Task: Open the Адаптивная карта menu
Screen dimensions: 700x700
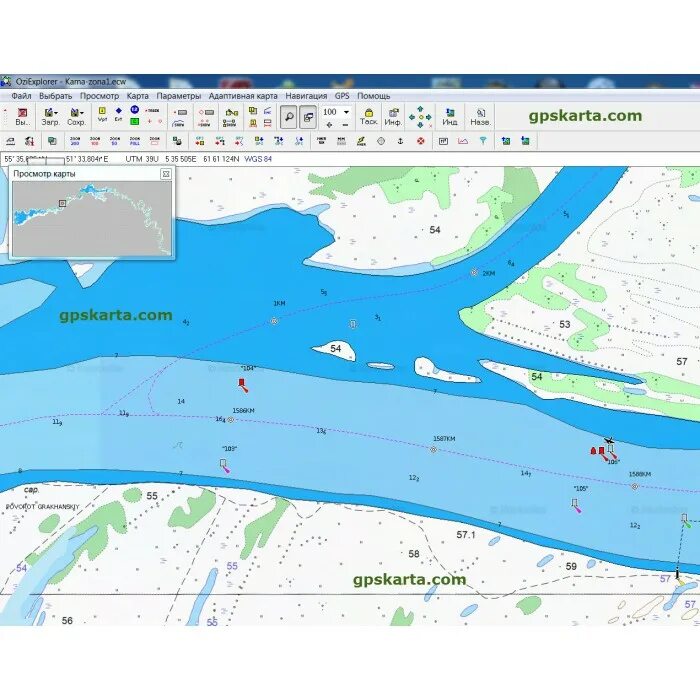Action: click(243, 96)
